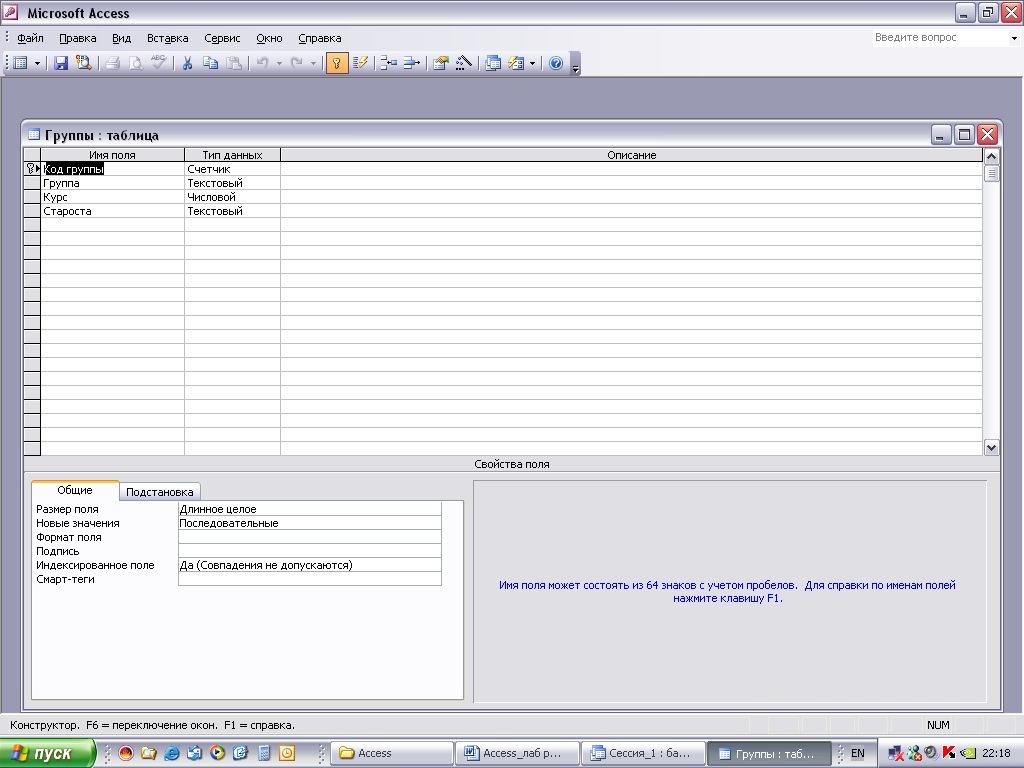The width and height of the screenshot is (1024, 768).
Task: Open the Сервис menu
Action: 222,38
